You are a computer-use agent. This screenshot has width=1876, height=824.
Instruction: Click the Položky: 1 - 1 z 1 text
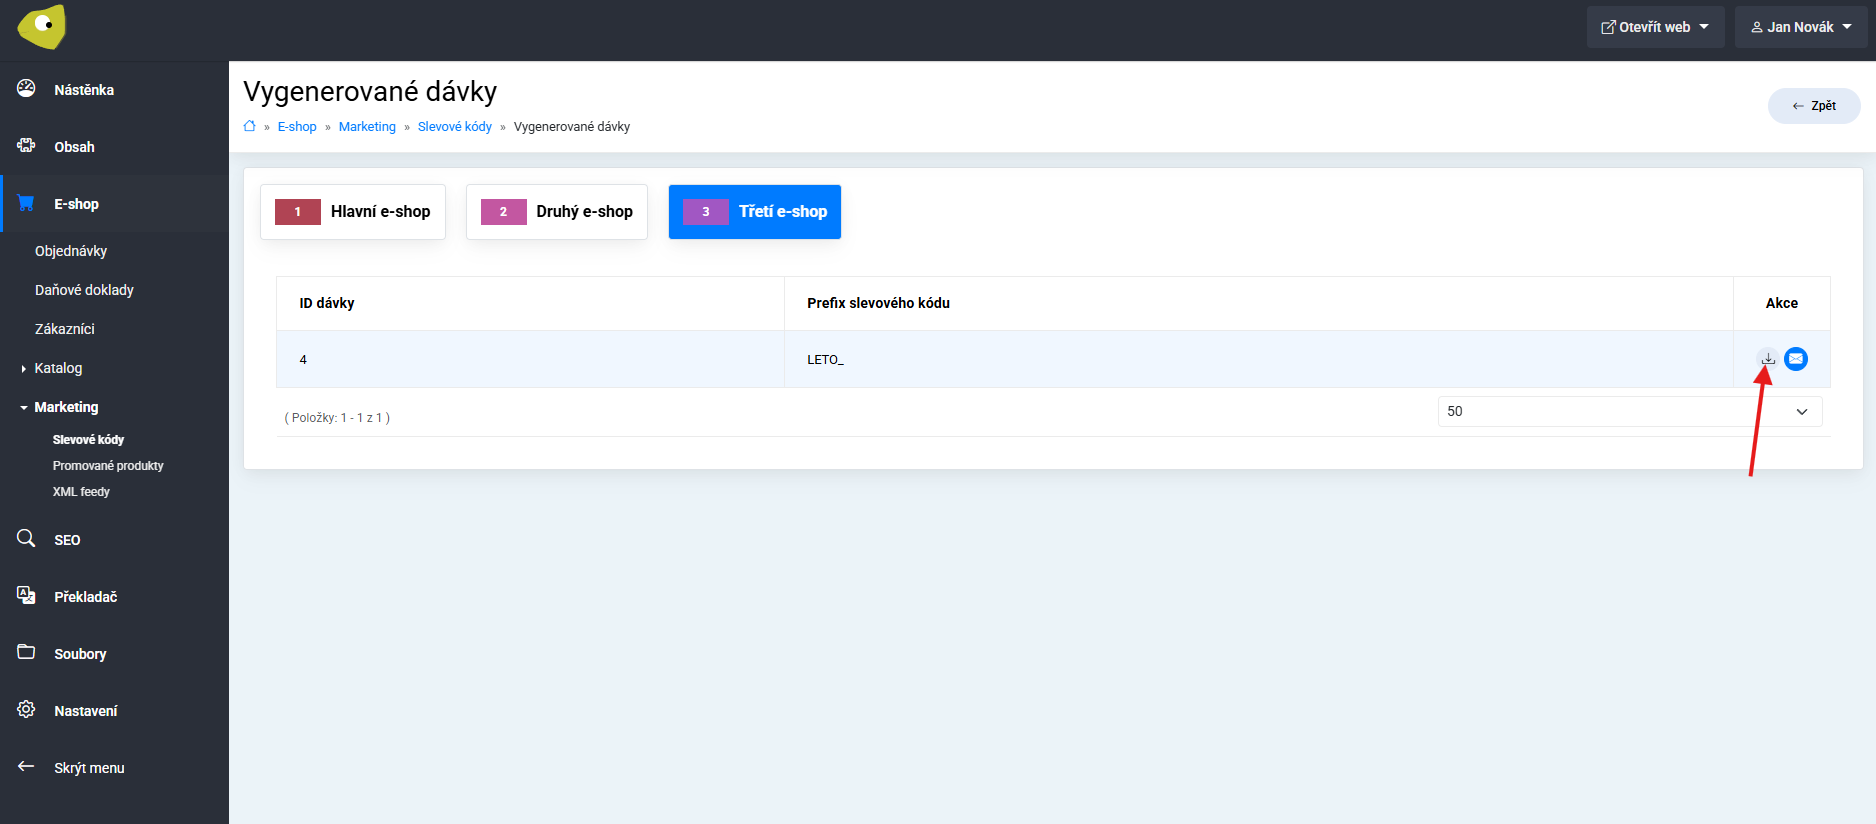coord(337,418)
